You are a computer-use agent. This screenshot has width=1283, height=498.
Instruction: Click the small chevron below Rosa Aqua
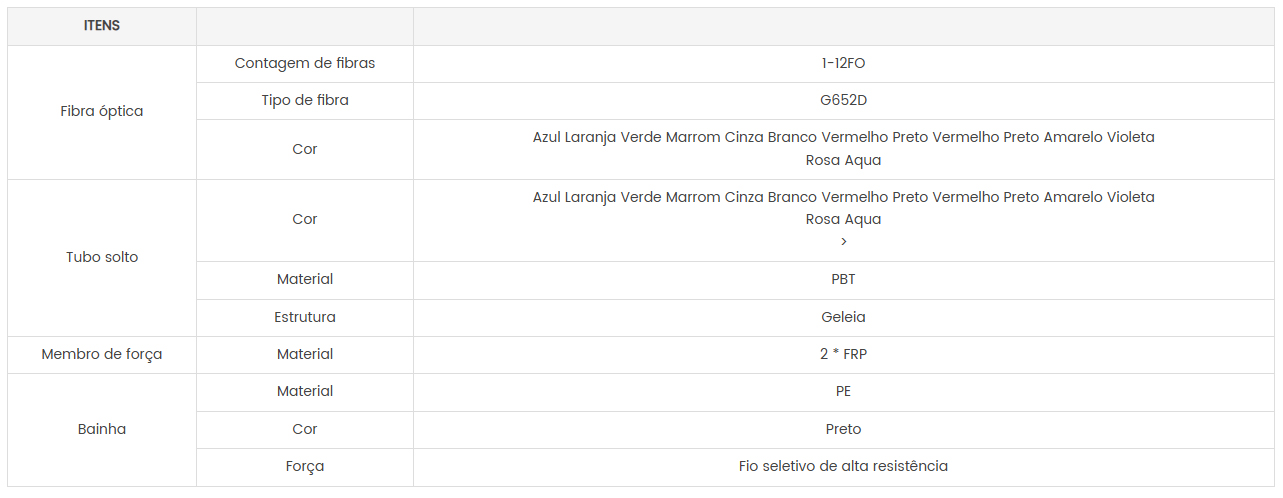[844, 242]
